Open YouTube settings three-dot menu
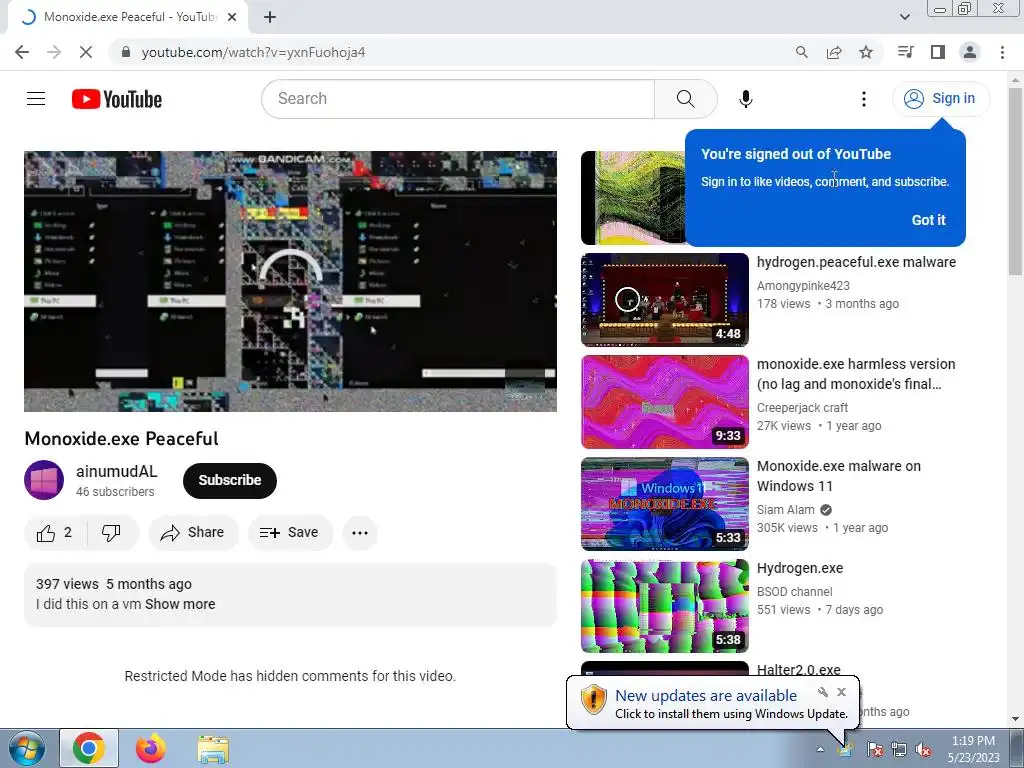Viewport: 1024px width, 768px height. (863, 99)
